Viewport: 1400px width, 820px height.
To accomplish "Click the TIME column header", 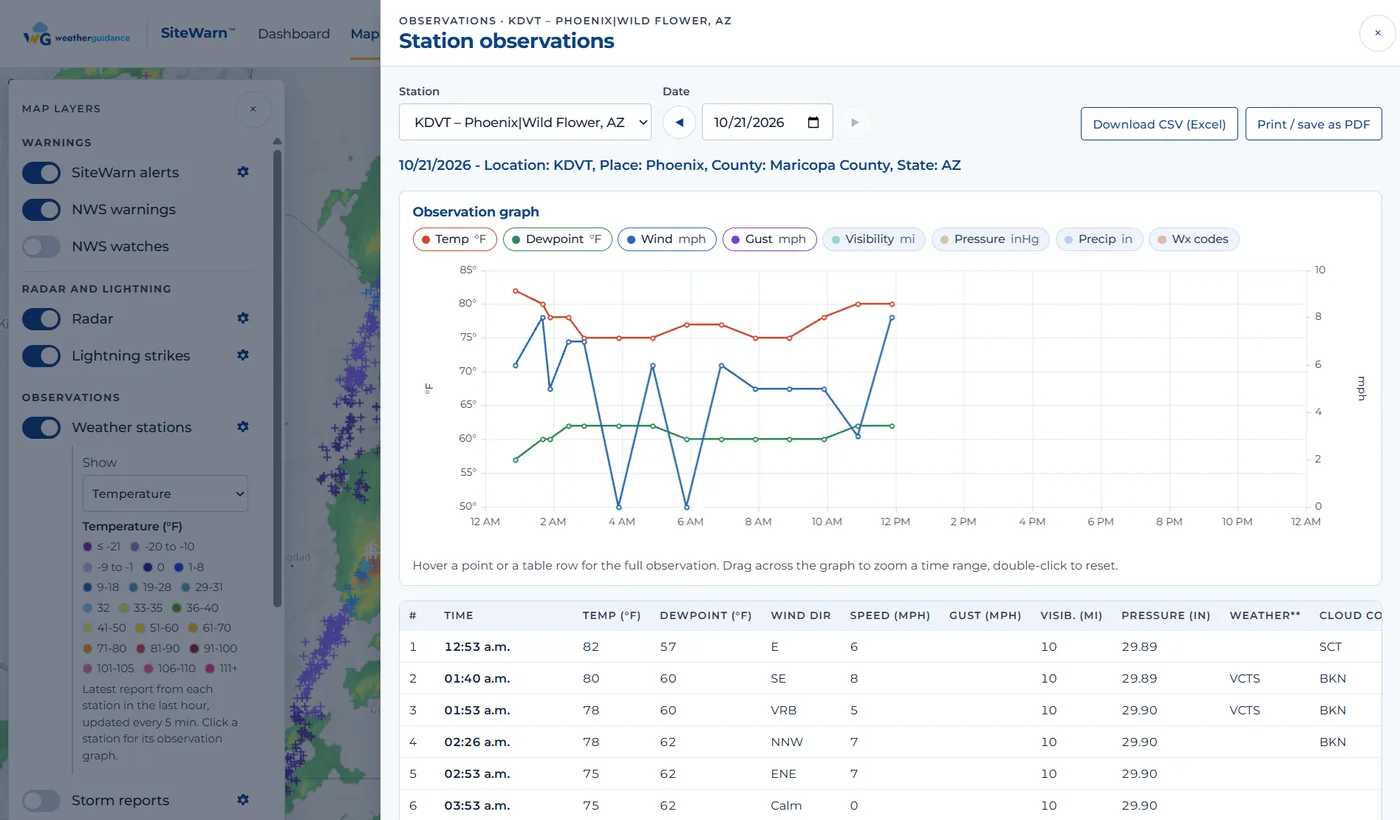I will point(459,616).
